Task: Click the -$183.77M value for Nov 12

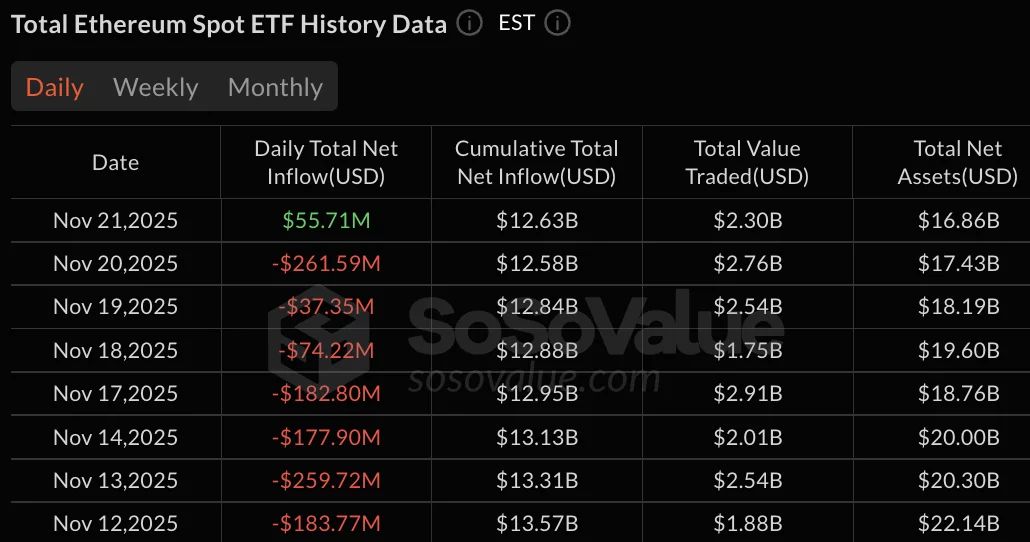Action: pos(326,524)
